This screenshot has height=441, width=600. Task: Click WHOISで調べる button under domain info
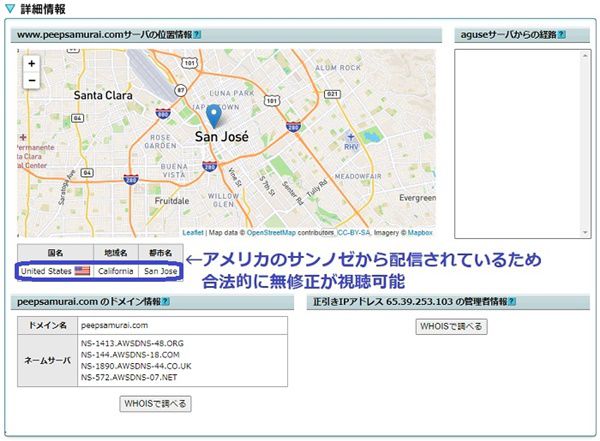coord(155,403)
